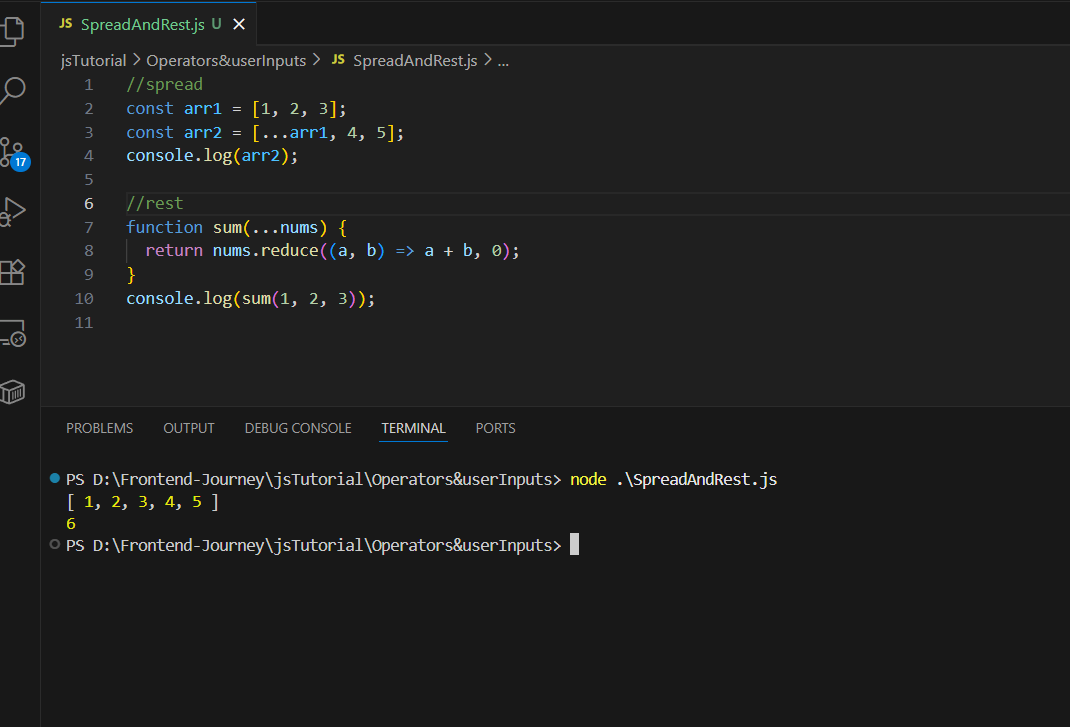Click the ellipsis breadcrumb segment
1070x727 pixels.
[503, 61]
